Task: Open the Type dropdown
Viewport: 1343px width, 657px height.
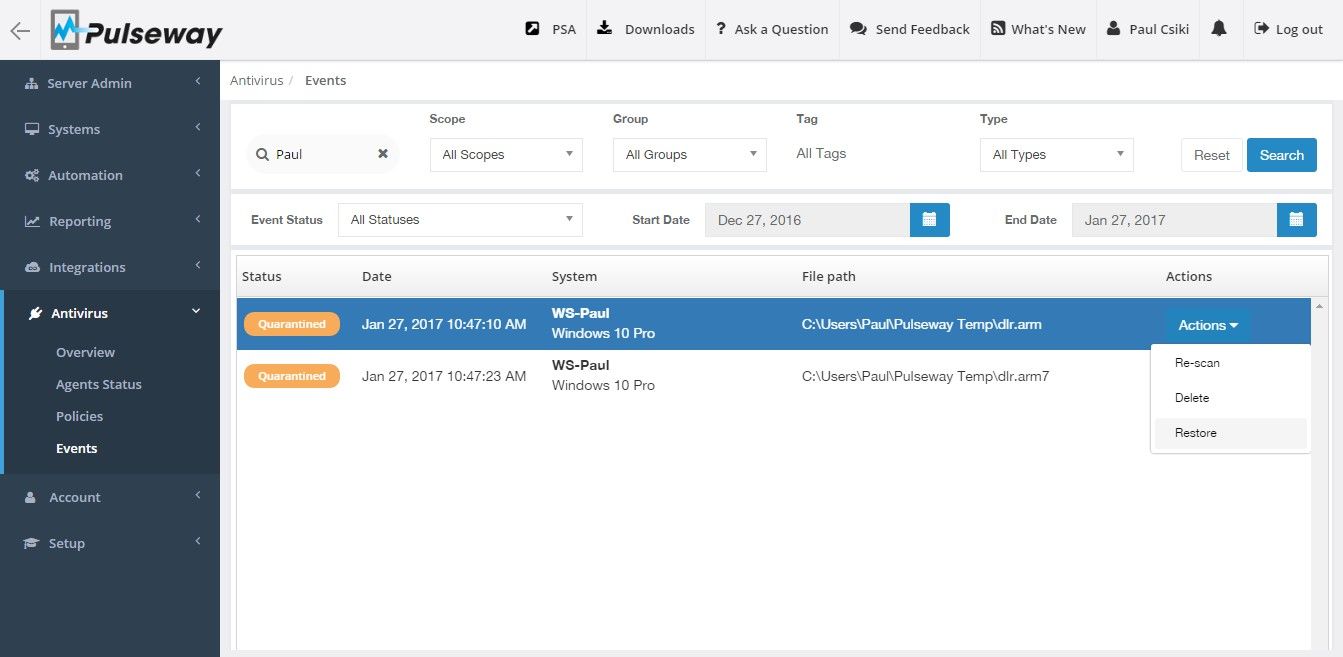Action: pos(1057,155)
